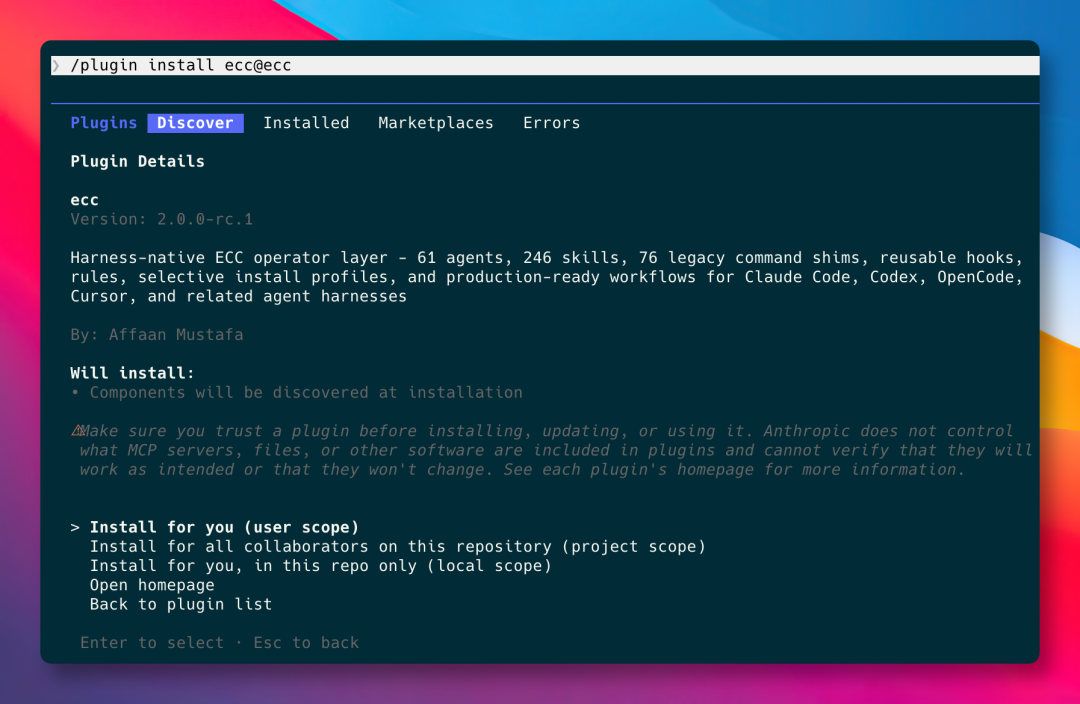Viewport: 1080px width, 704px height.
Task: Click the Enter to select hint
Action: coord(152,643)
